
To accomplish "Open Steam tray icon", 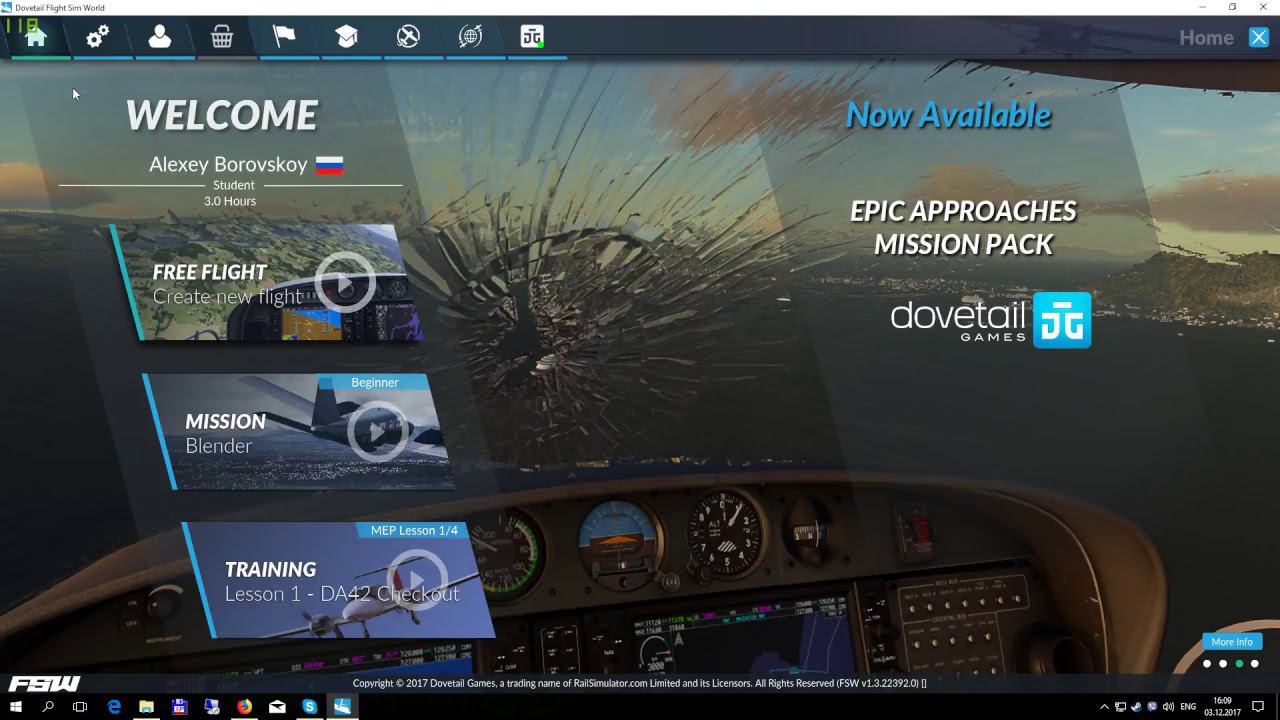I will pyautogui.click(x=1136, y=707).
